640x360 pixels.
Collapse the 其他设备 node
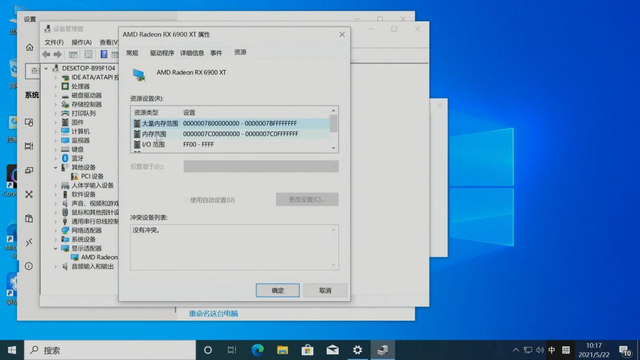point(56,167)
